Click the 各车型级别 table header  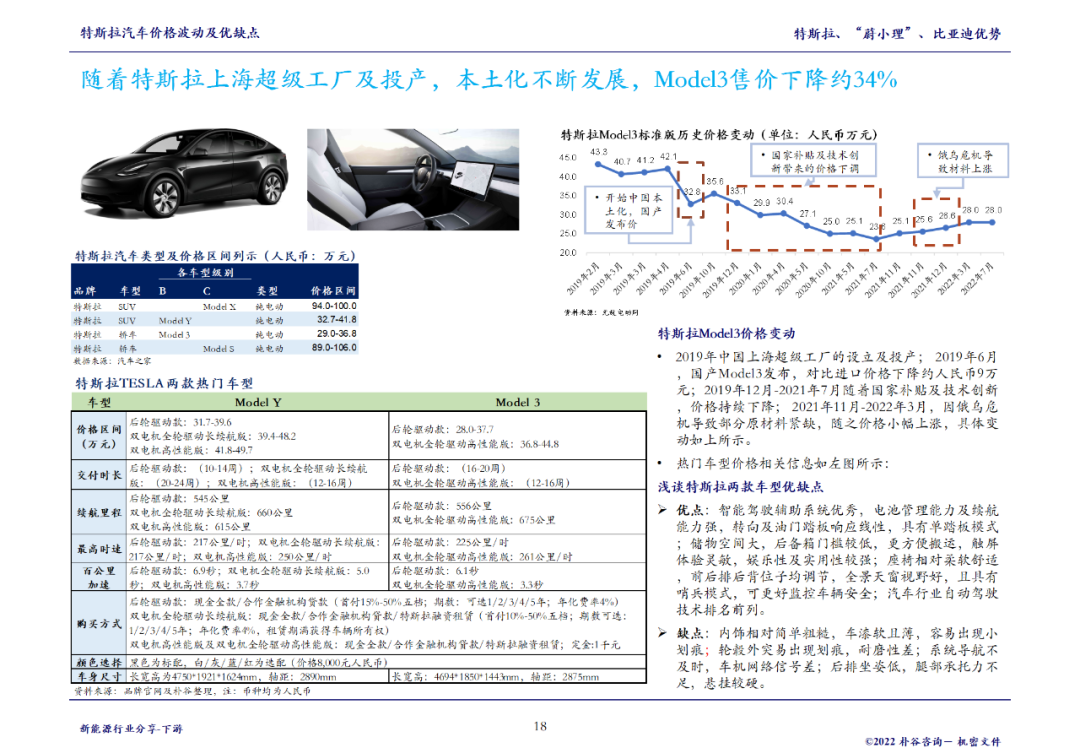205,273
